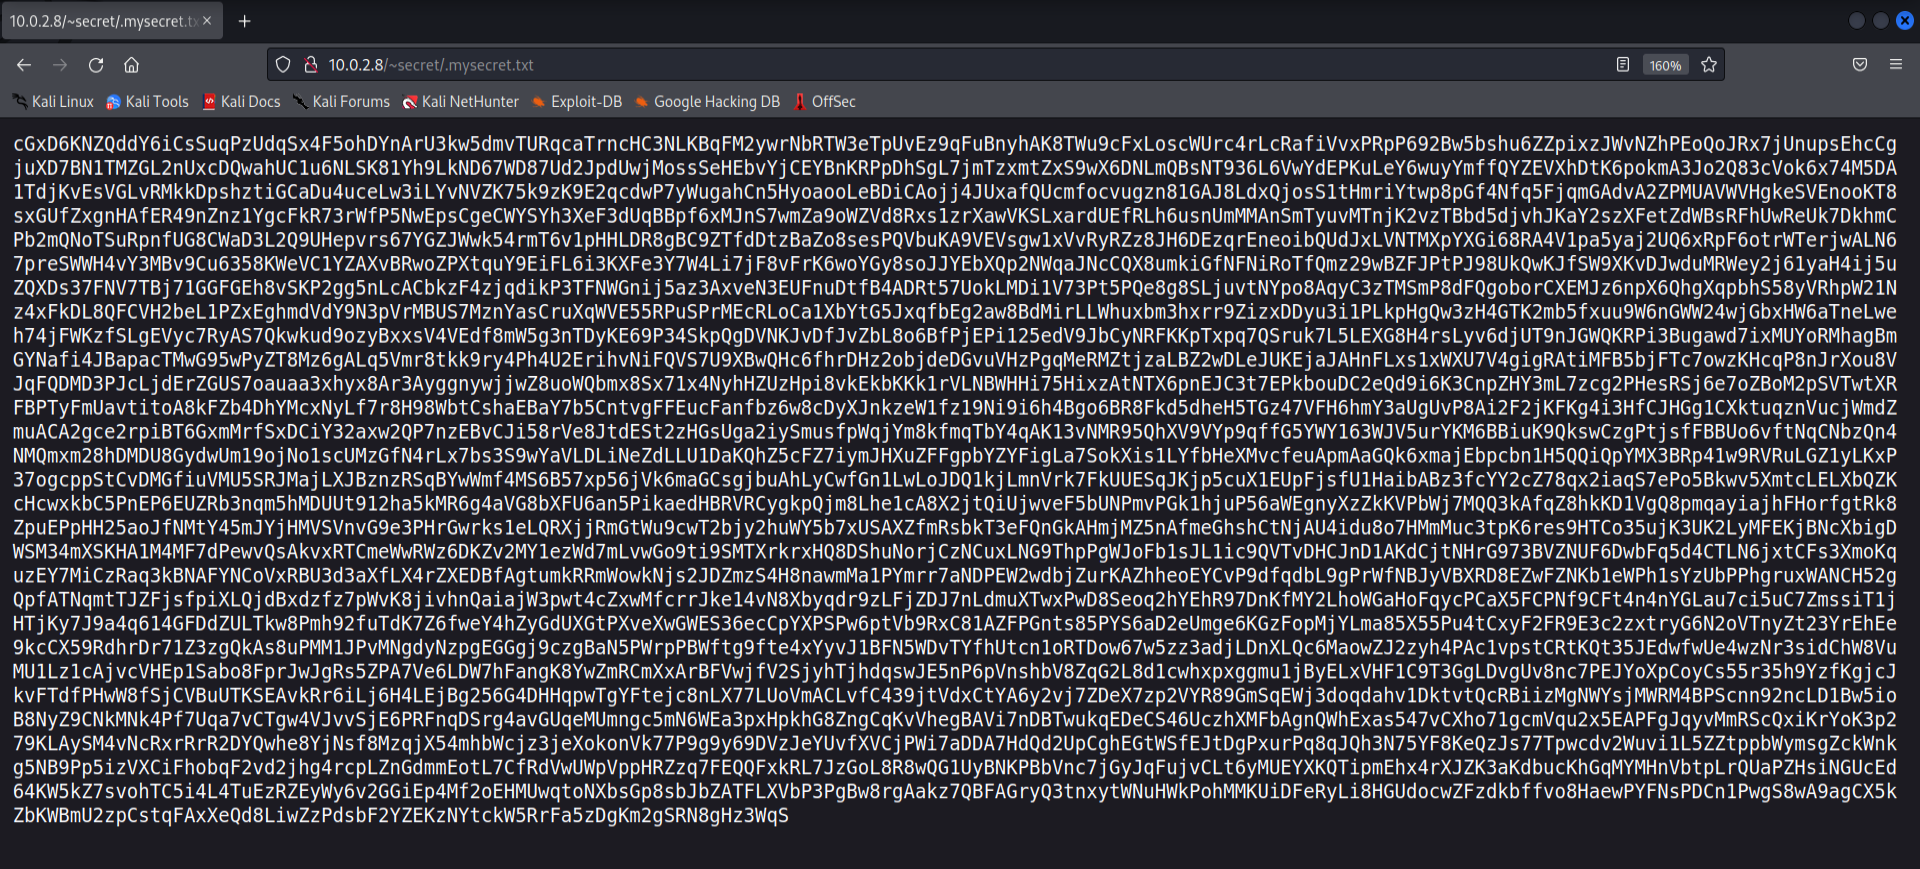
Task: Open a new tab with the plus button
Action: pyautogui.click(x=244, y=21)
